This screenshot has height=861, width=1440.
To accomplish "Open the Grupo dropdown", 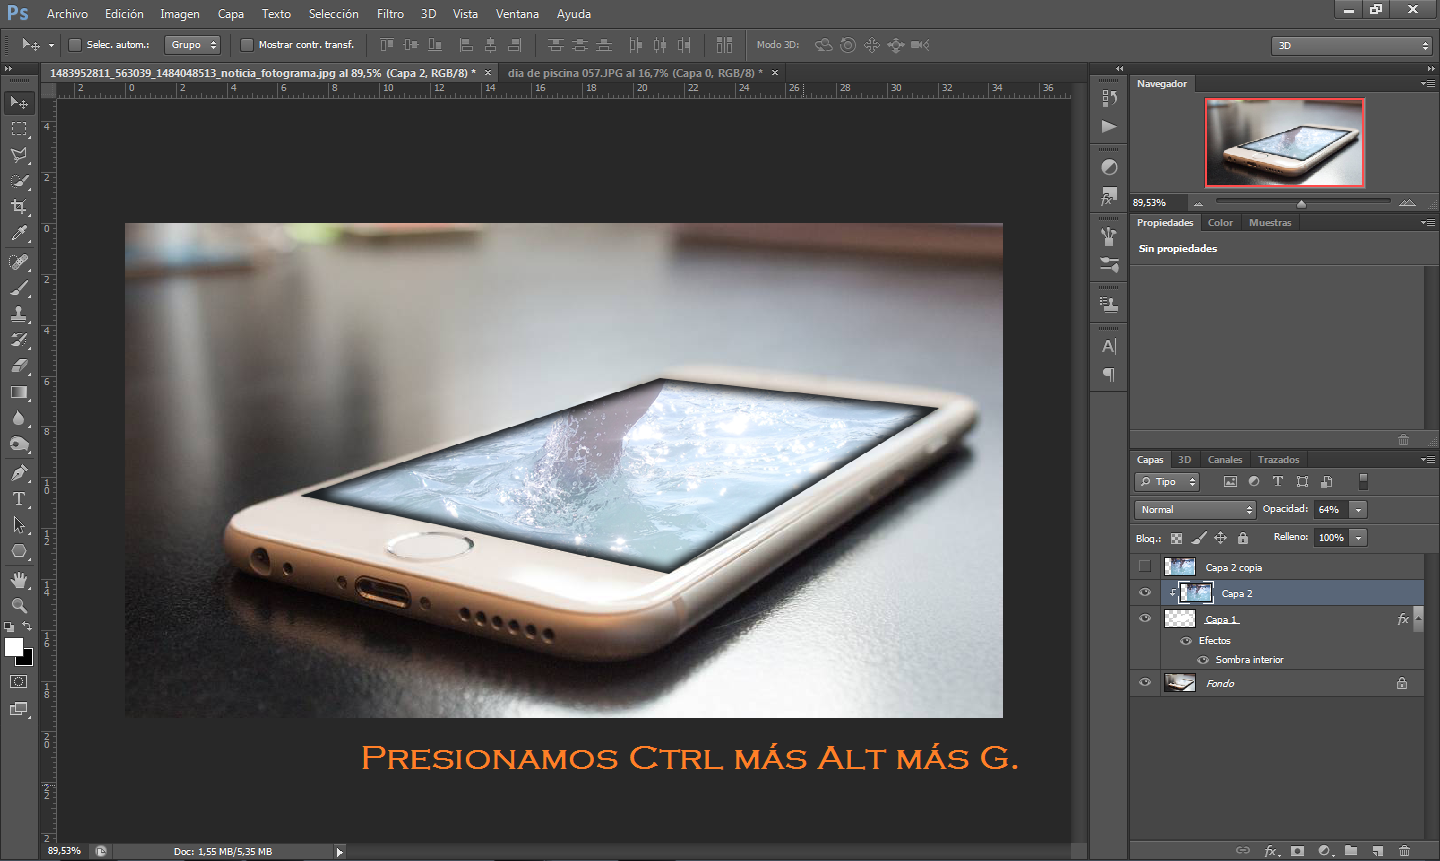I will coord(192,45).
